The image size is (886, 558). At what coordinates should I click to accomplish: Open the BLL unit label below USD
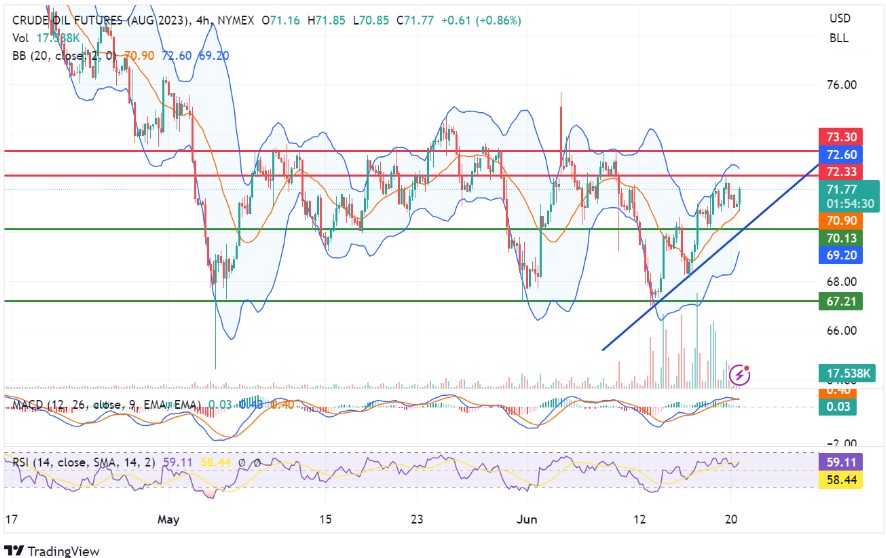[x=840, y=38]
